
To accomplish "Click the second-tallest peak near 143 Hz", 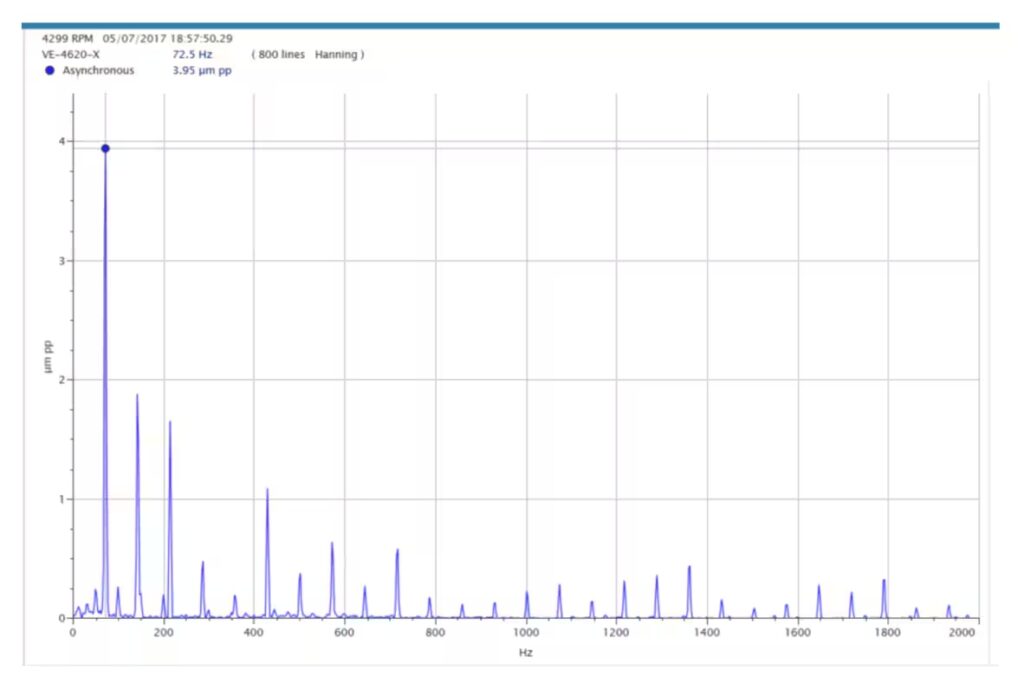I will (137, 396).
